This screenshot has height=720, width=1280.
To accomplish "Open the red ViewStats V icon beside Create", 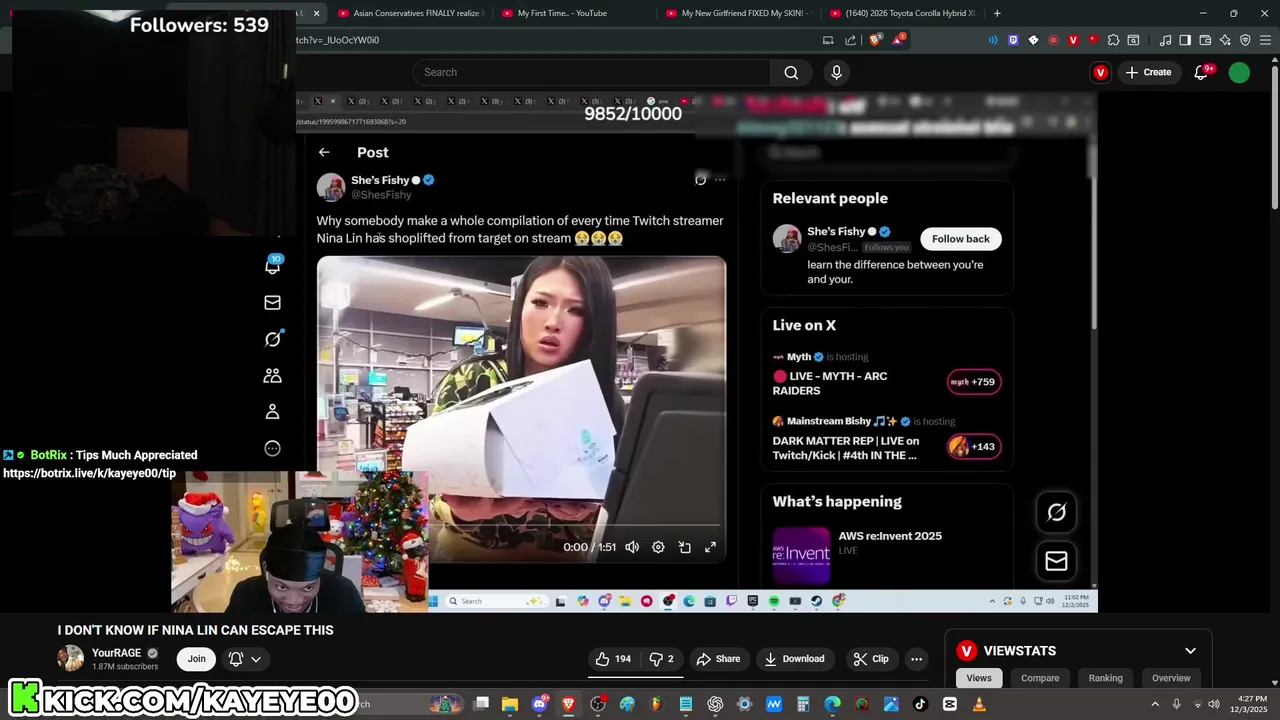I will [1101, 72].
